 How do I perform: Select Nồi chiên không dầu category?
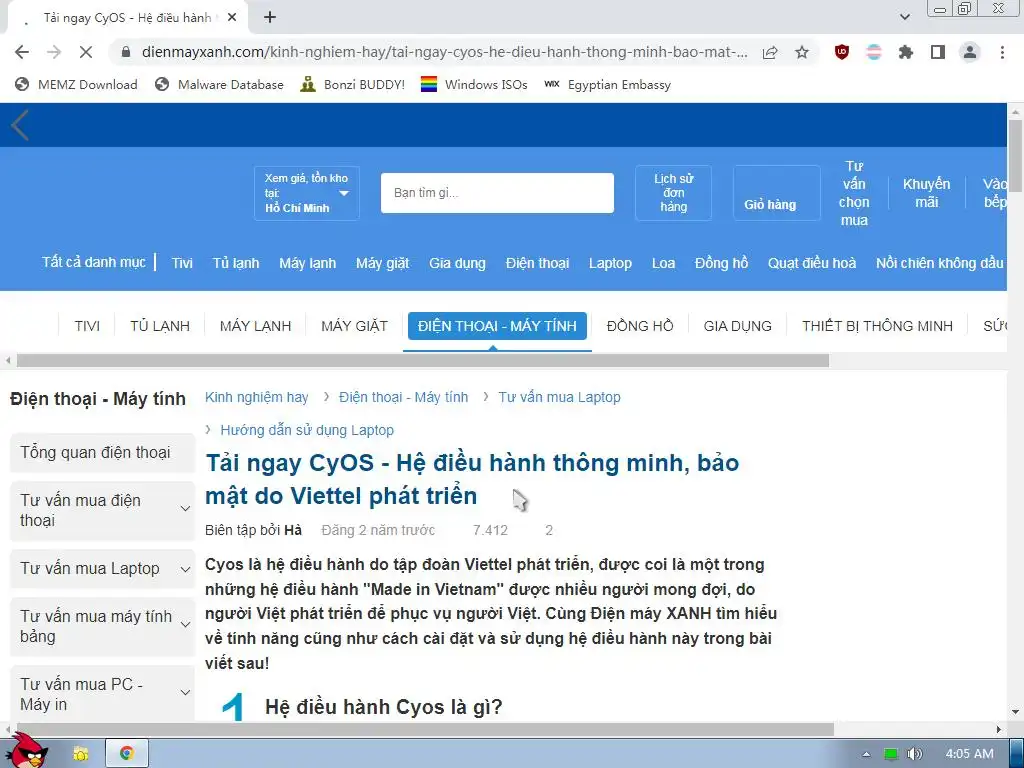click(939, 263)
